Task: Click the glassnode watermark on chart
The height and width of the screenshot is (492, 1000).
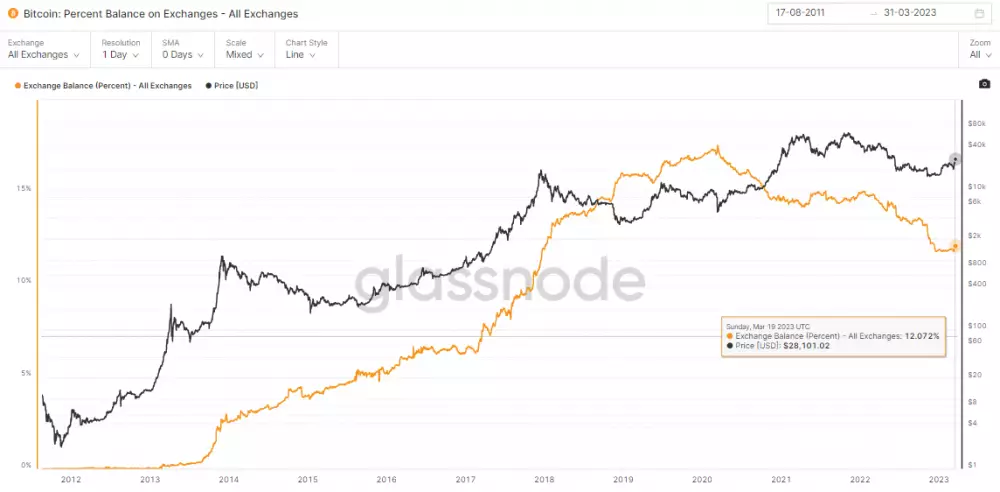Action: [500, 279]
